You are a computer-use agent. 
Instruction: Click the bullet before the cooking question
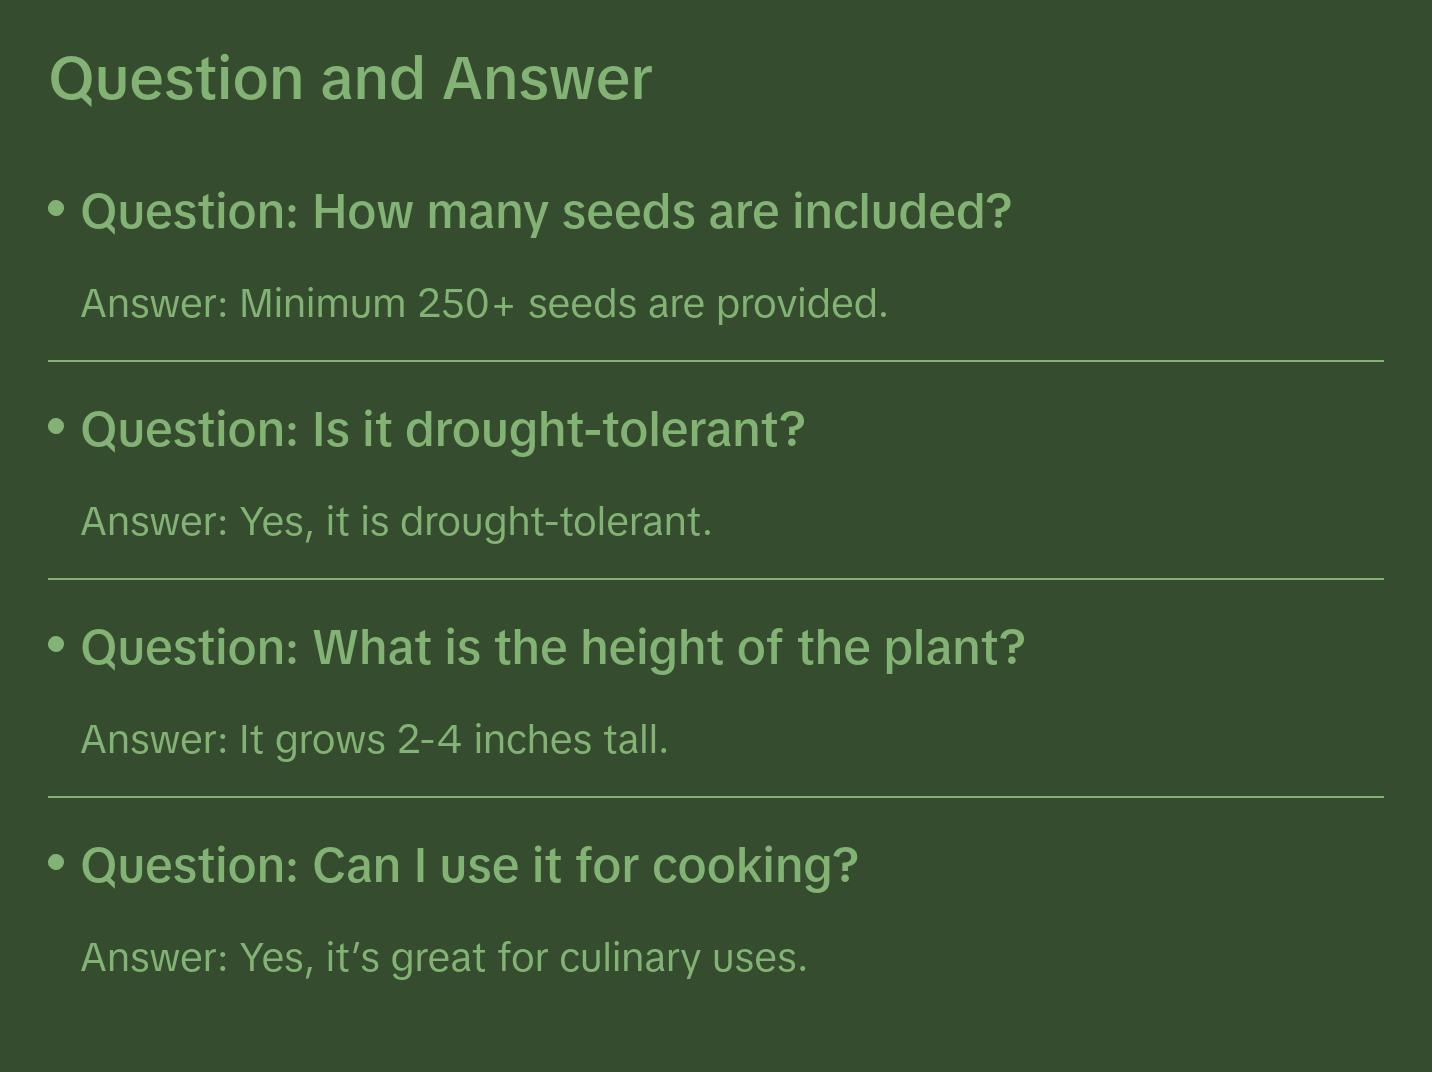click(57, 861)
